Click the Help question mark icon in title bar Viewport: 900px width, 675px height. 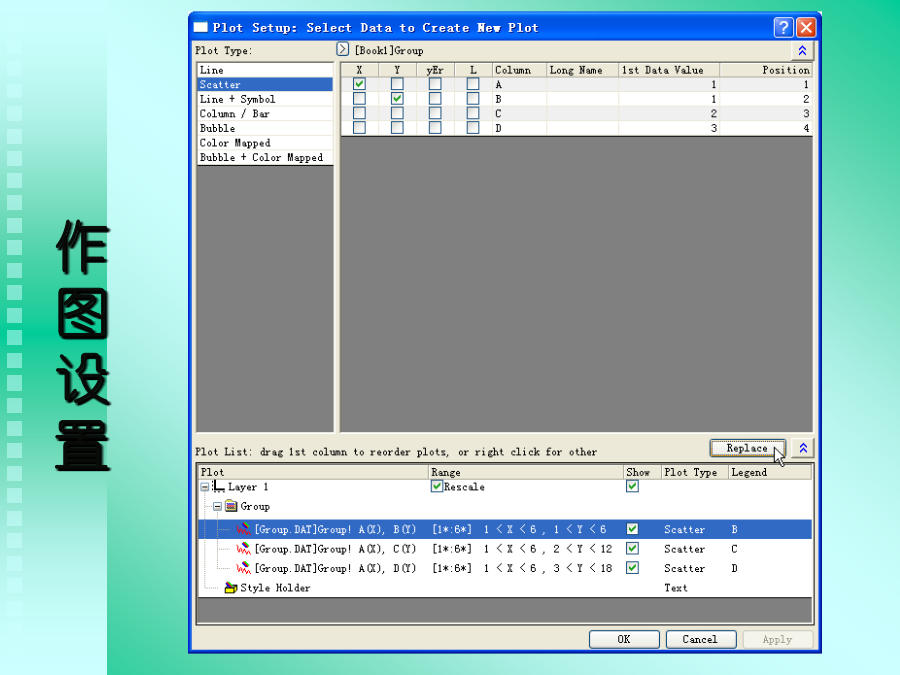click(783, 28)
